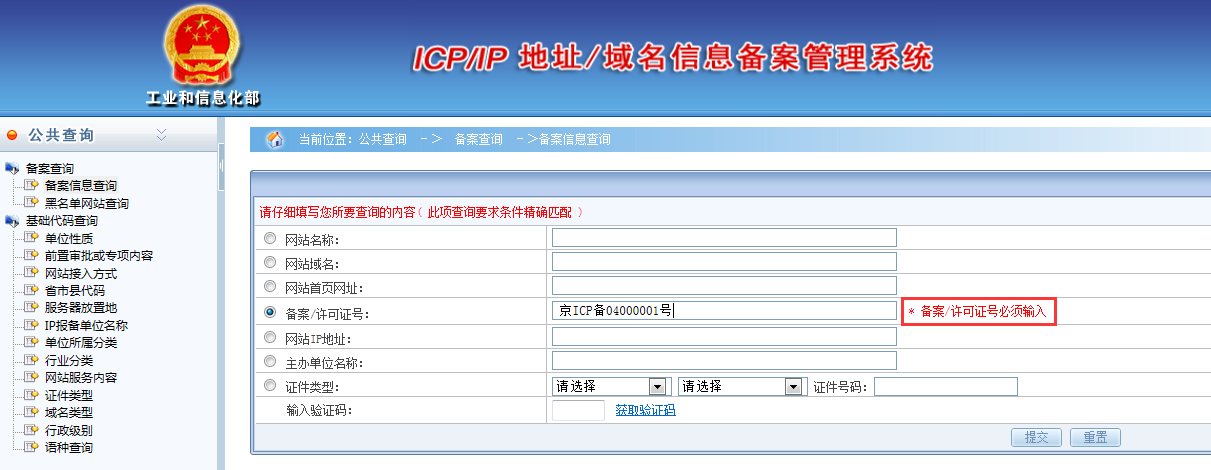1211x470 pixels.
Task: Click the page icon beside 服务器放置地
Action: click(x=31, y=307)
